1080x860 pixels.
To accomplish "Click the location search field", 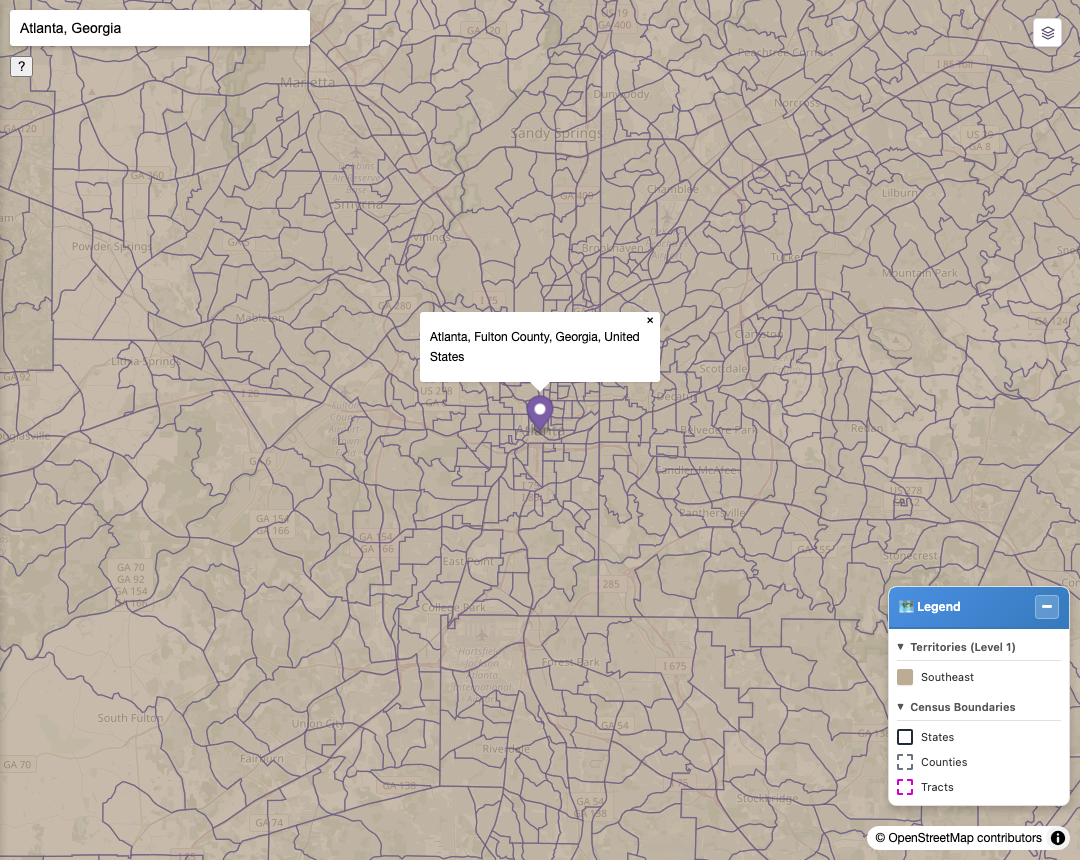I will (160, 28).
